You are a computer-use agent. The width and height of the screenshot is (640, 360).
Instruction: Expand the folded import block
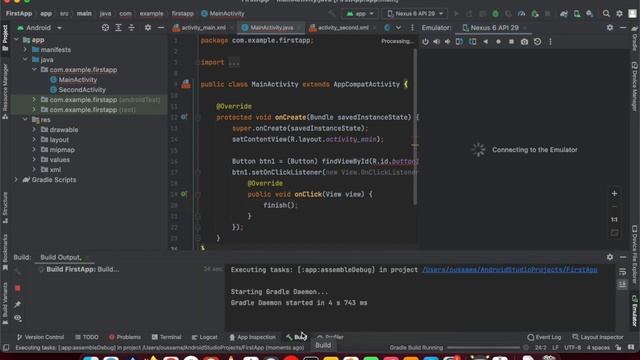(234, 62)
